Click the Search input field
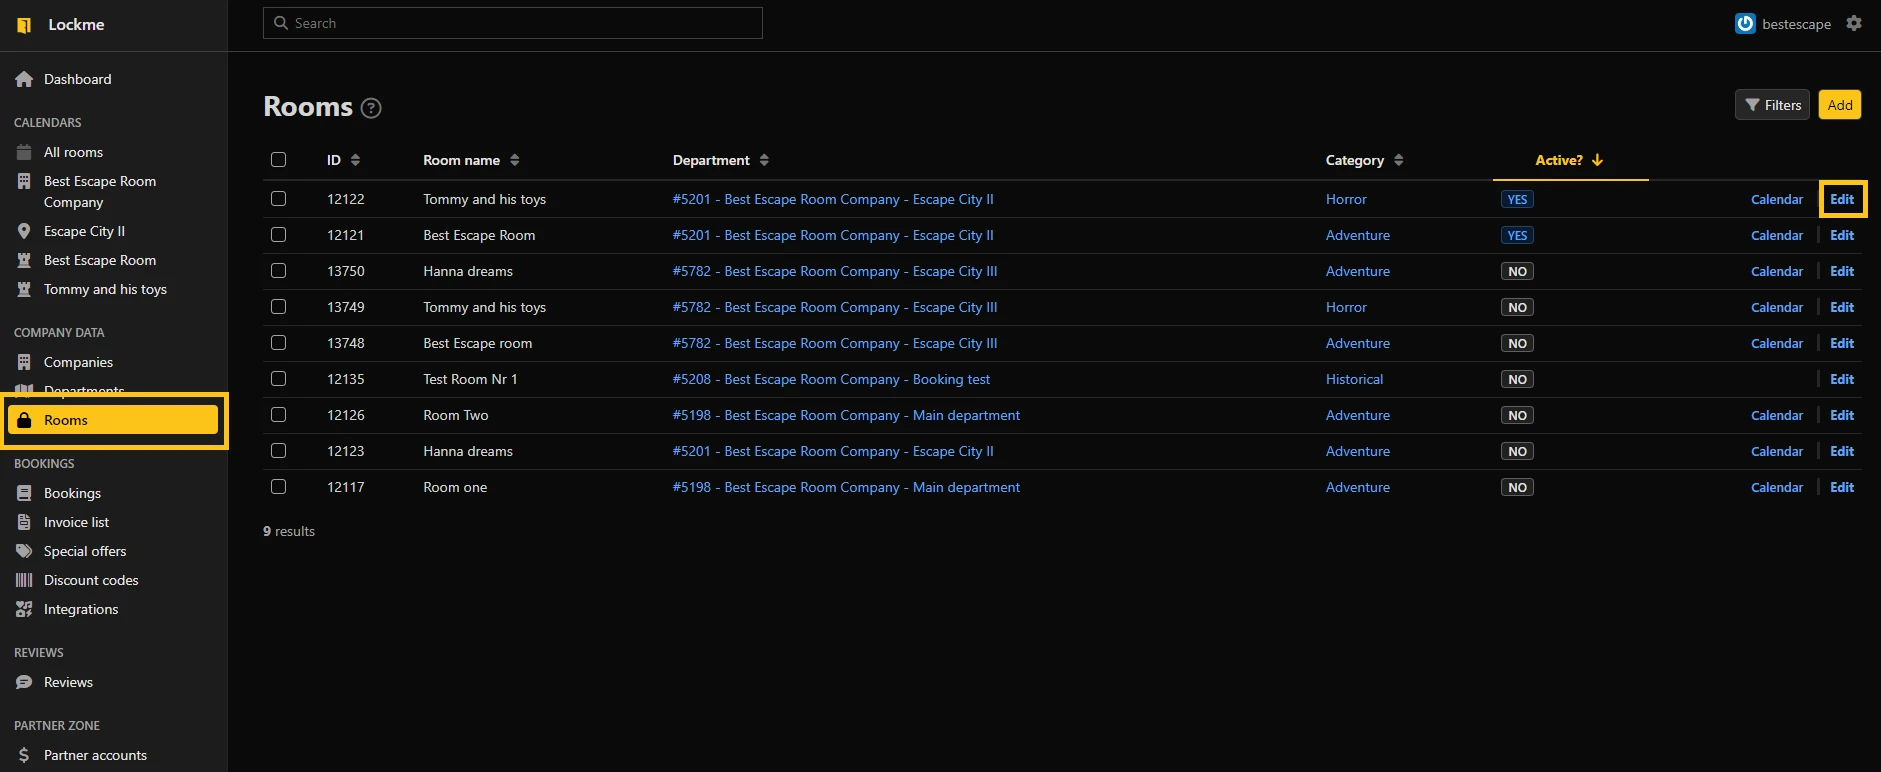 pyautogui.click(x=513, y=23)
